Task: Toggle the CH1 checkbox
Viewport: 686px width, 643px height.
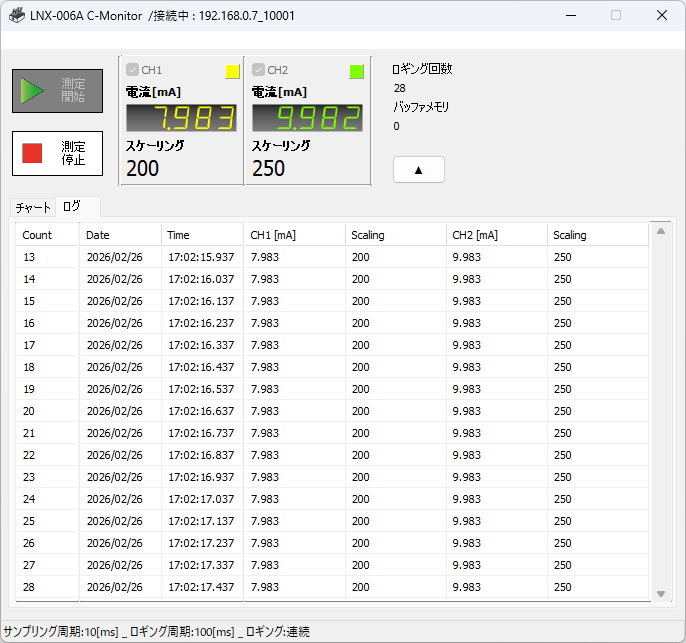Action: 132,70
